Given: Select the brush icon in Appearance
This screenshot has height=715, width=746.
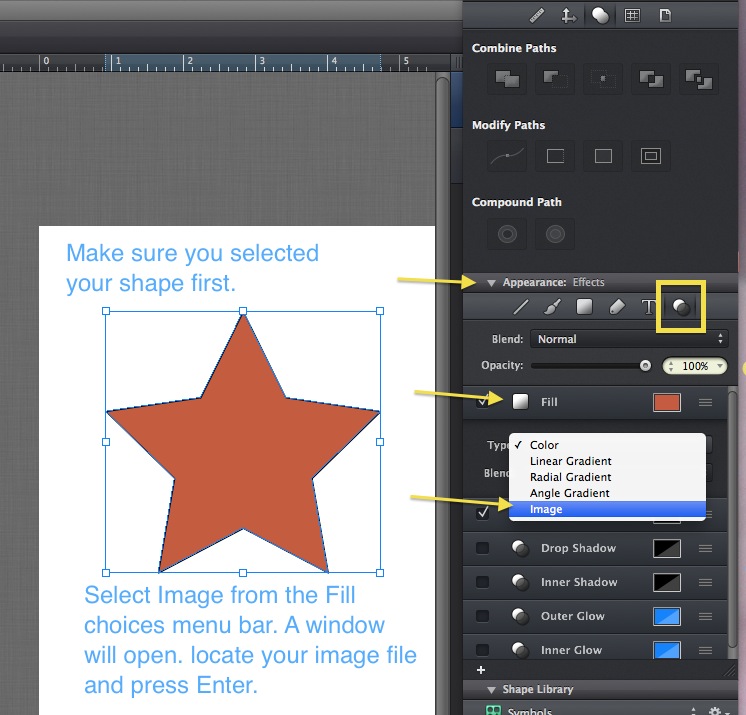Looking at the screenshot, I should click(x=550, y=308).
